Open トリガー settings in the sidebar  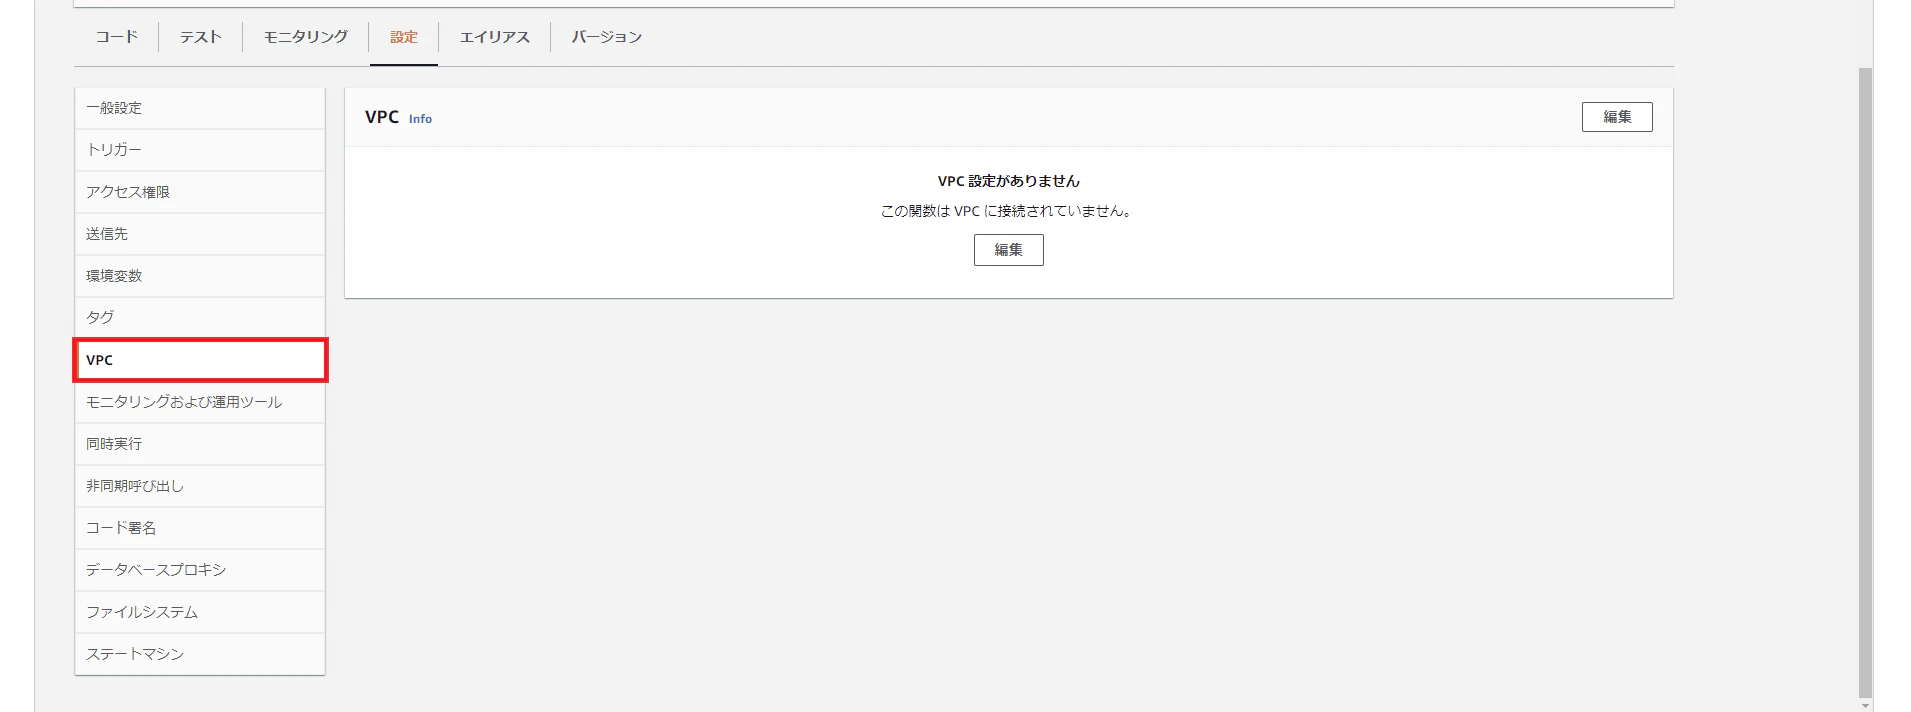click(x=200, y=150)
